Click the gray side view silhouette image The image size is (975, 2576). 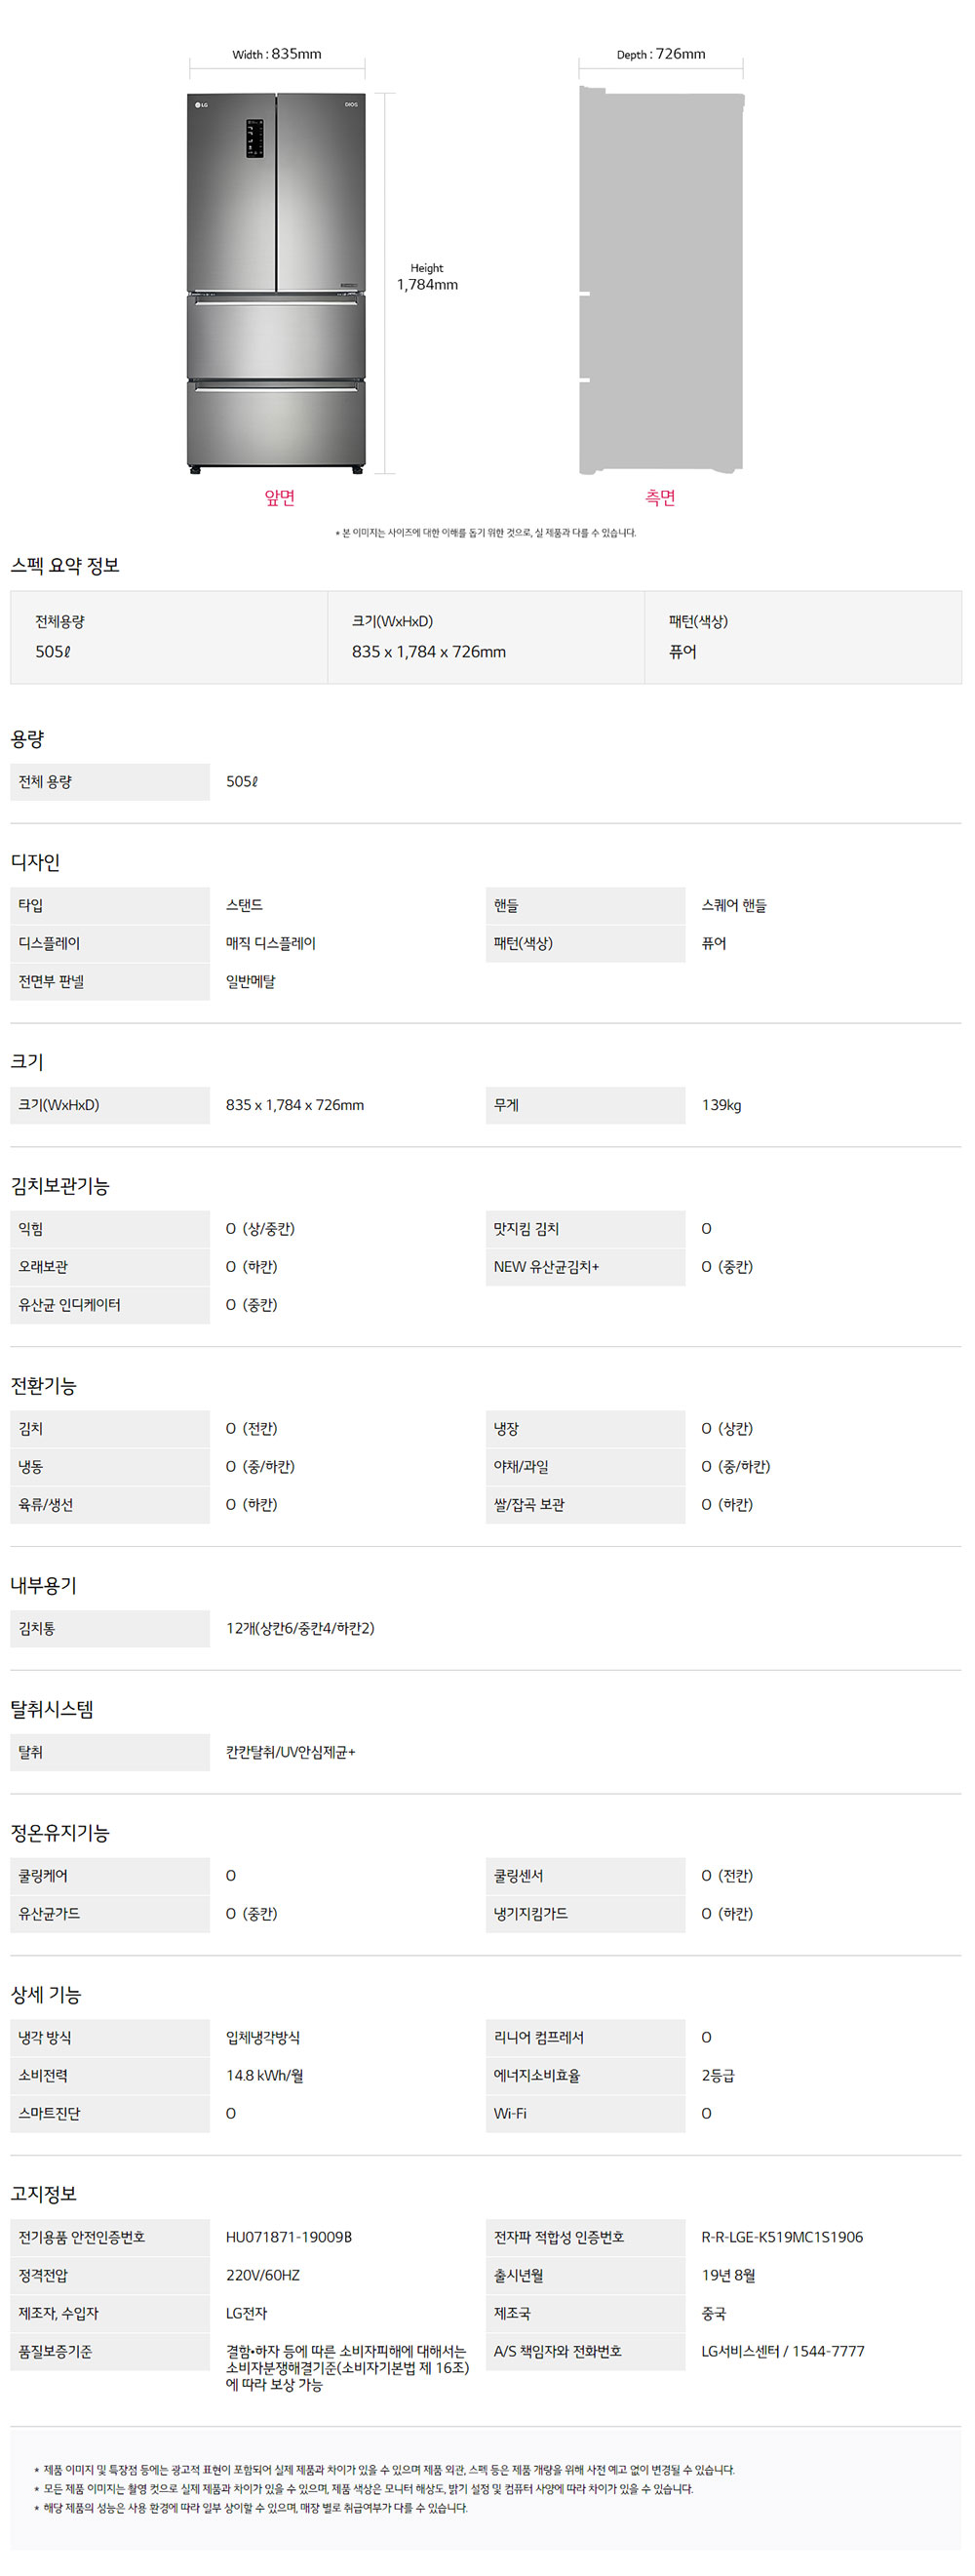pos(661,280)
